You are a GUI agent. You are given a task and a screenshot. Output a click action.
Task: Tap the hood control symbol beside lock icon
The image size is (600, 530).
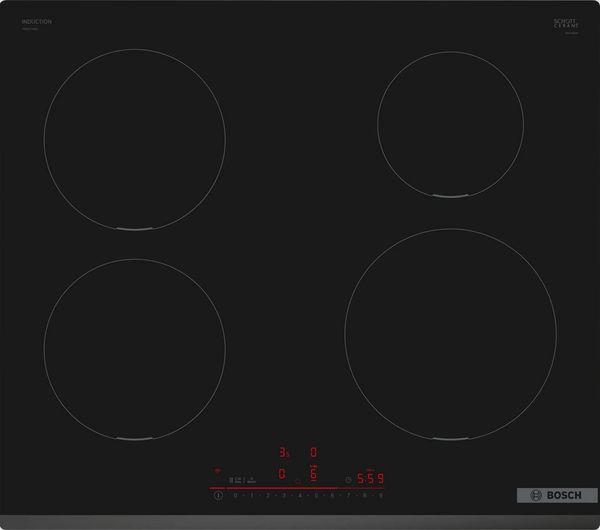coord(251,480)
